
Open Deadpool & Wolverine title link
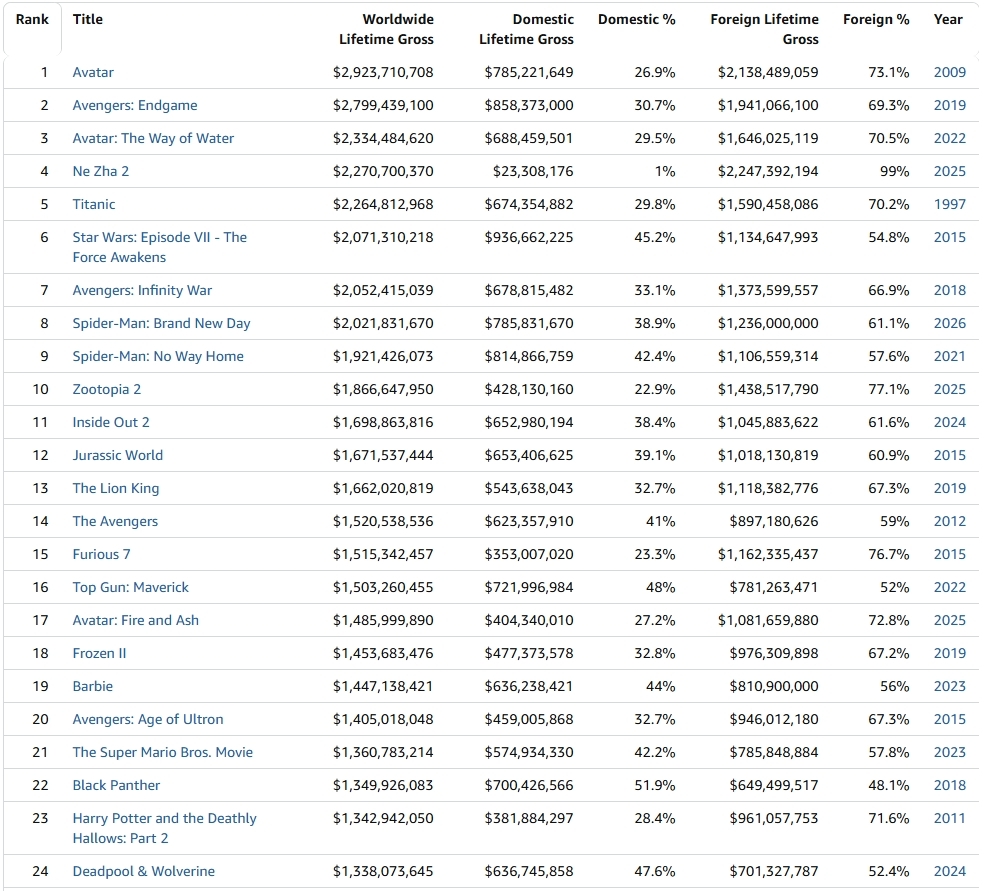[143, 871]
